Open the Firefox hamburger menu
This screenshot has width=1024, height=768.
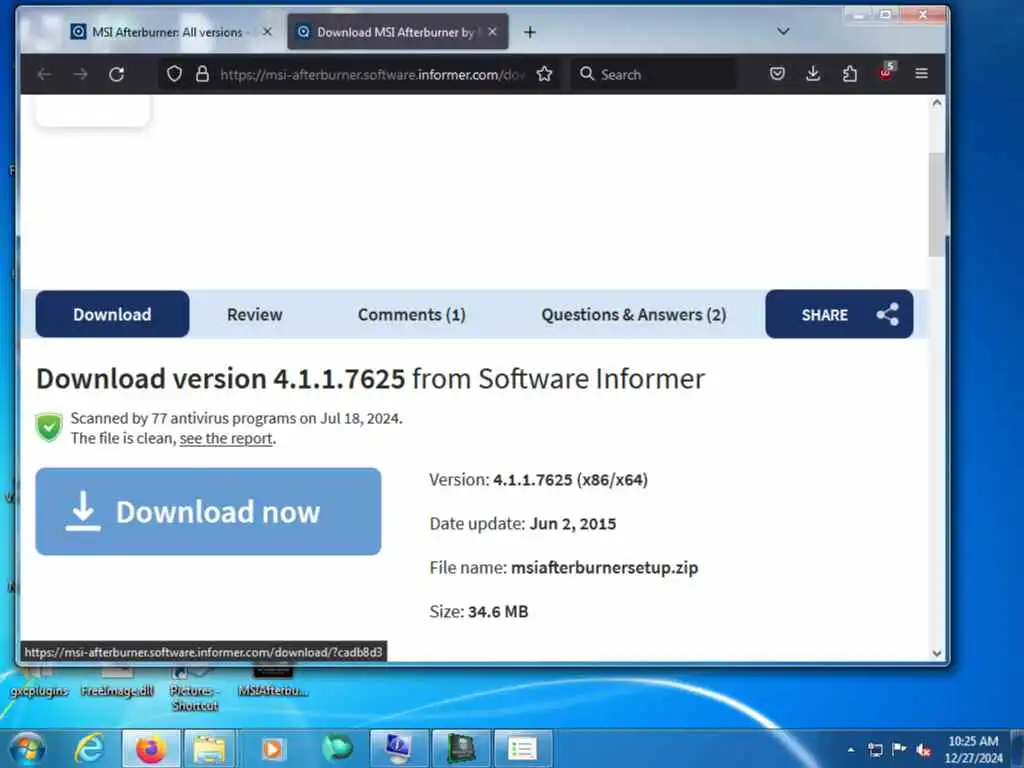(x=921, y=73)
